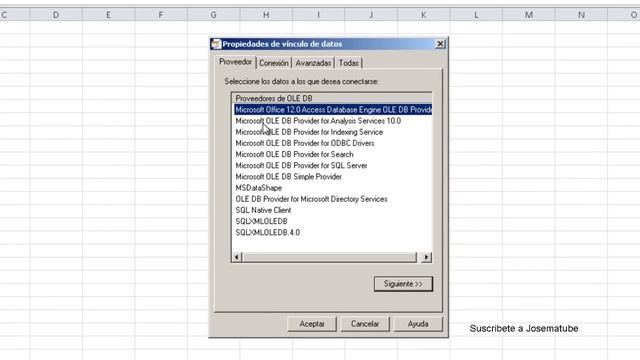Screen dimensions: 640x360
Task: Select SQL Native Client provider
Action: point(263,210)
